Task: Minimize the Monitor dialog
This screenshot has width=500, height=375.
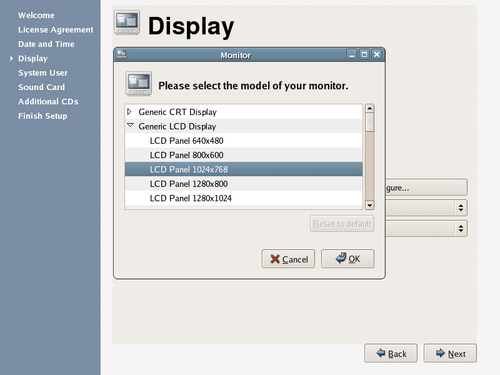Action: click(x=352, y=55)
